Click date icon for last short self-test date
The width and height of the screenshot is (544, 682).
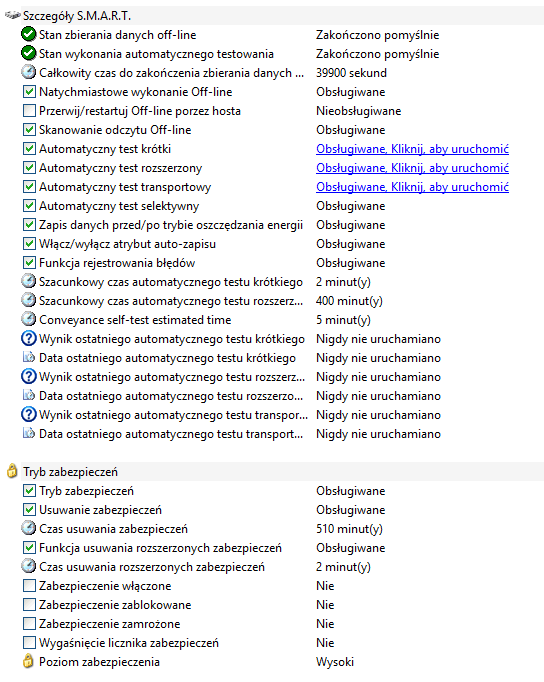pos(29,358)
